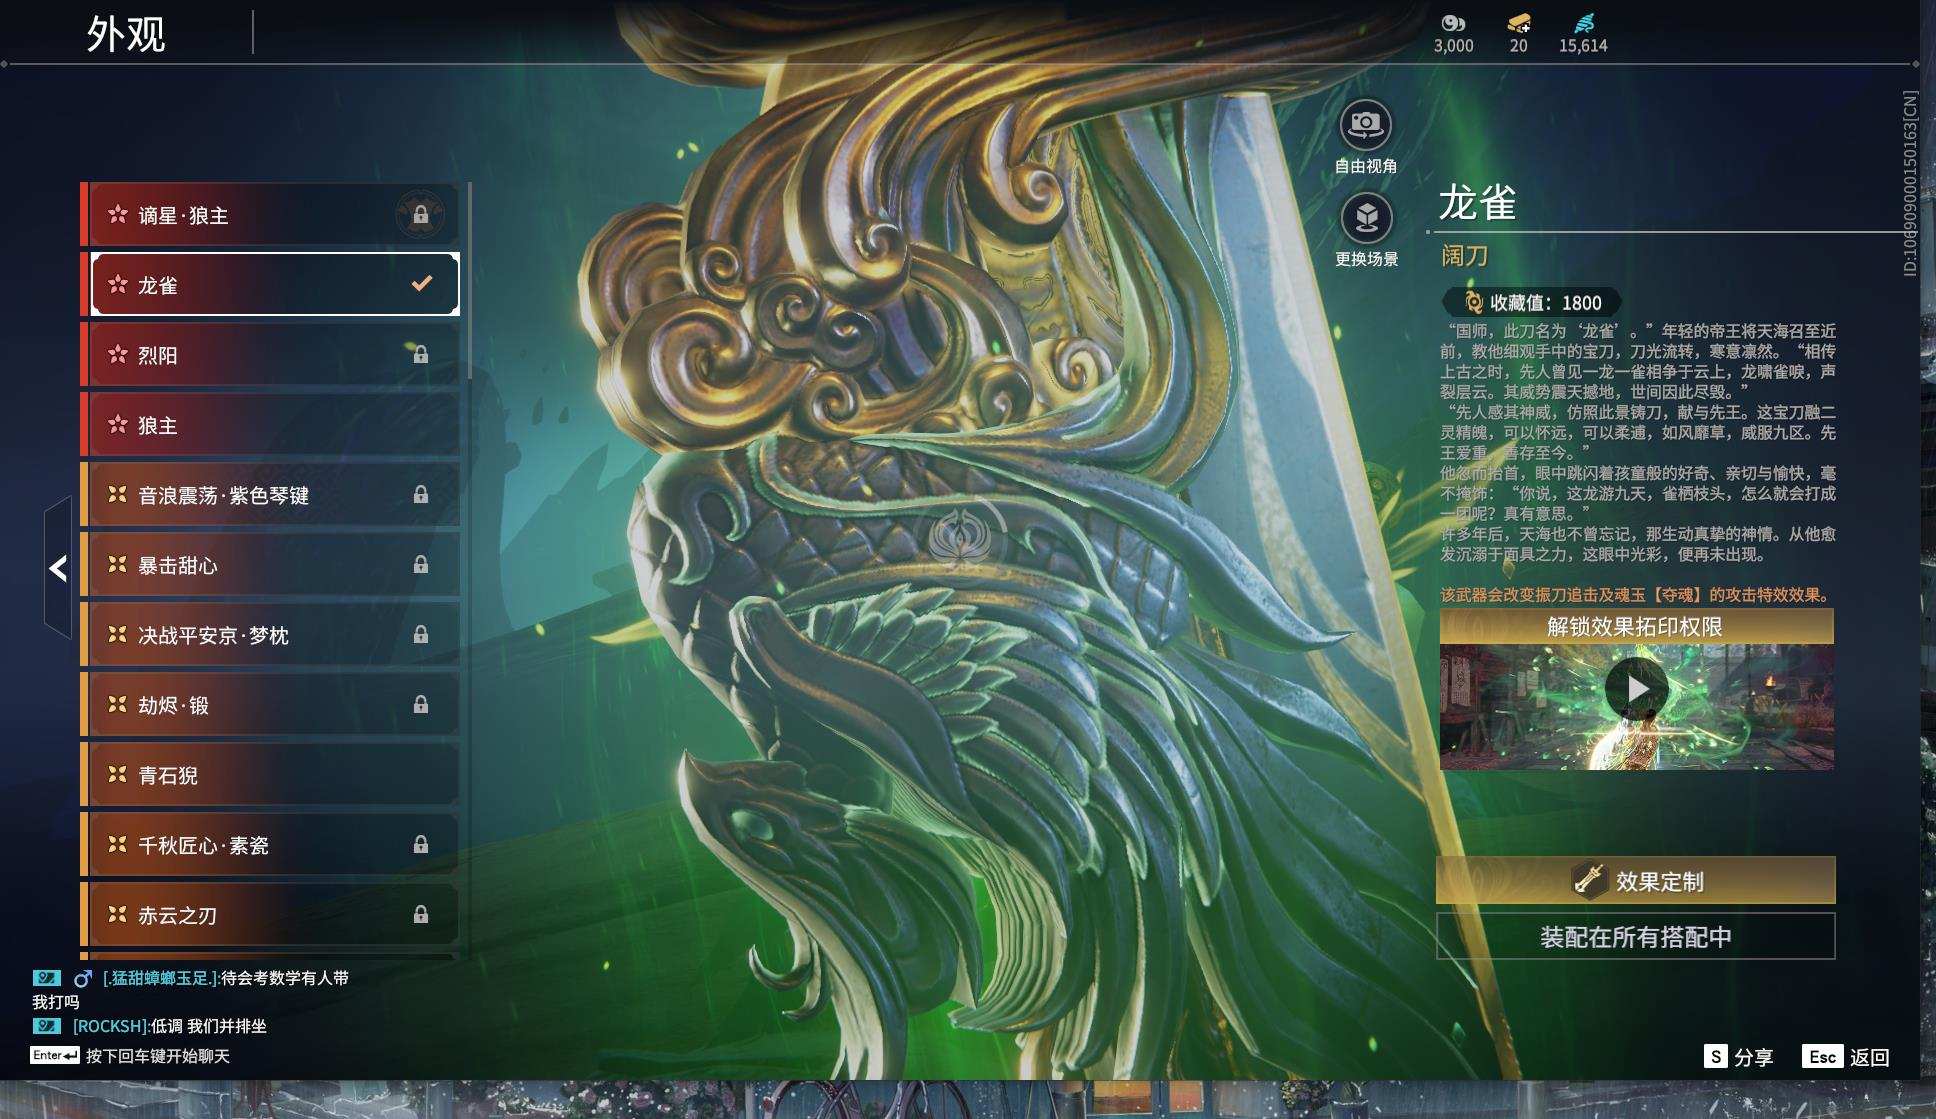The width and height of the screenshot is (1936, 1119).
Task: Pick the 赤云之刃 skin
Action: (270, 915)
